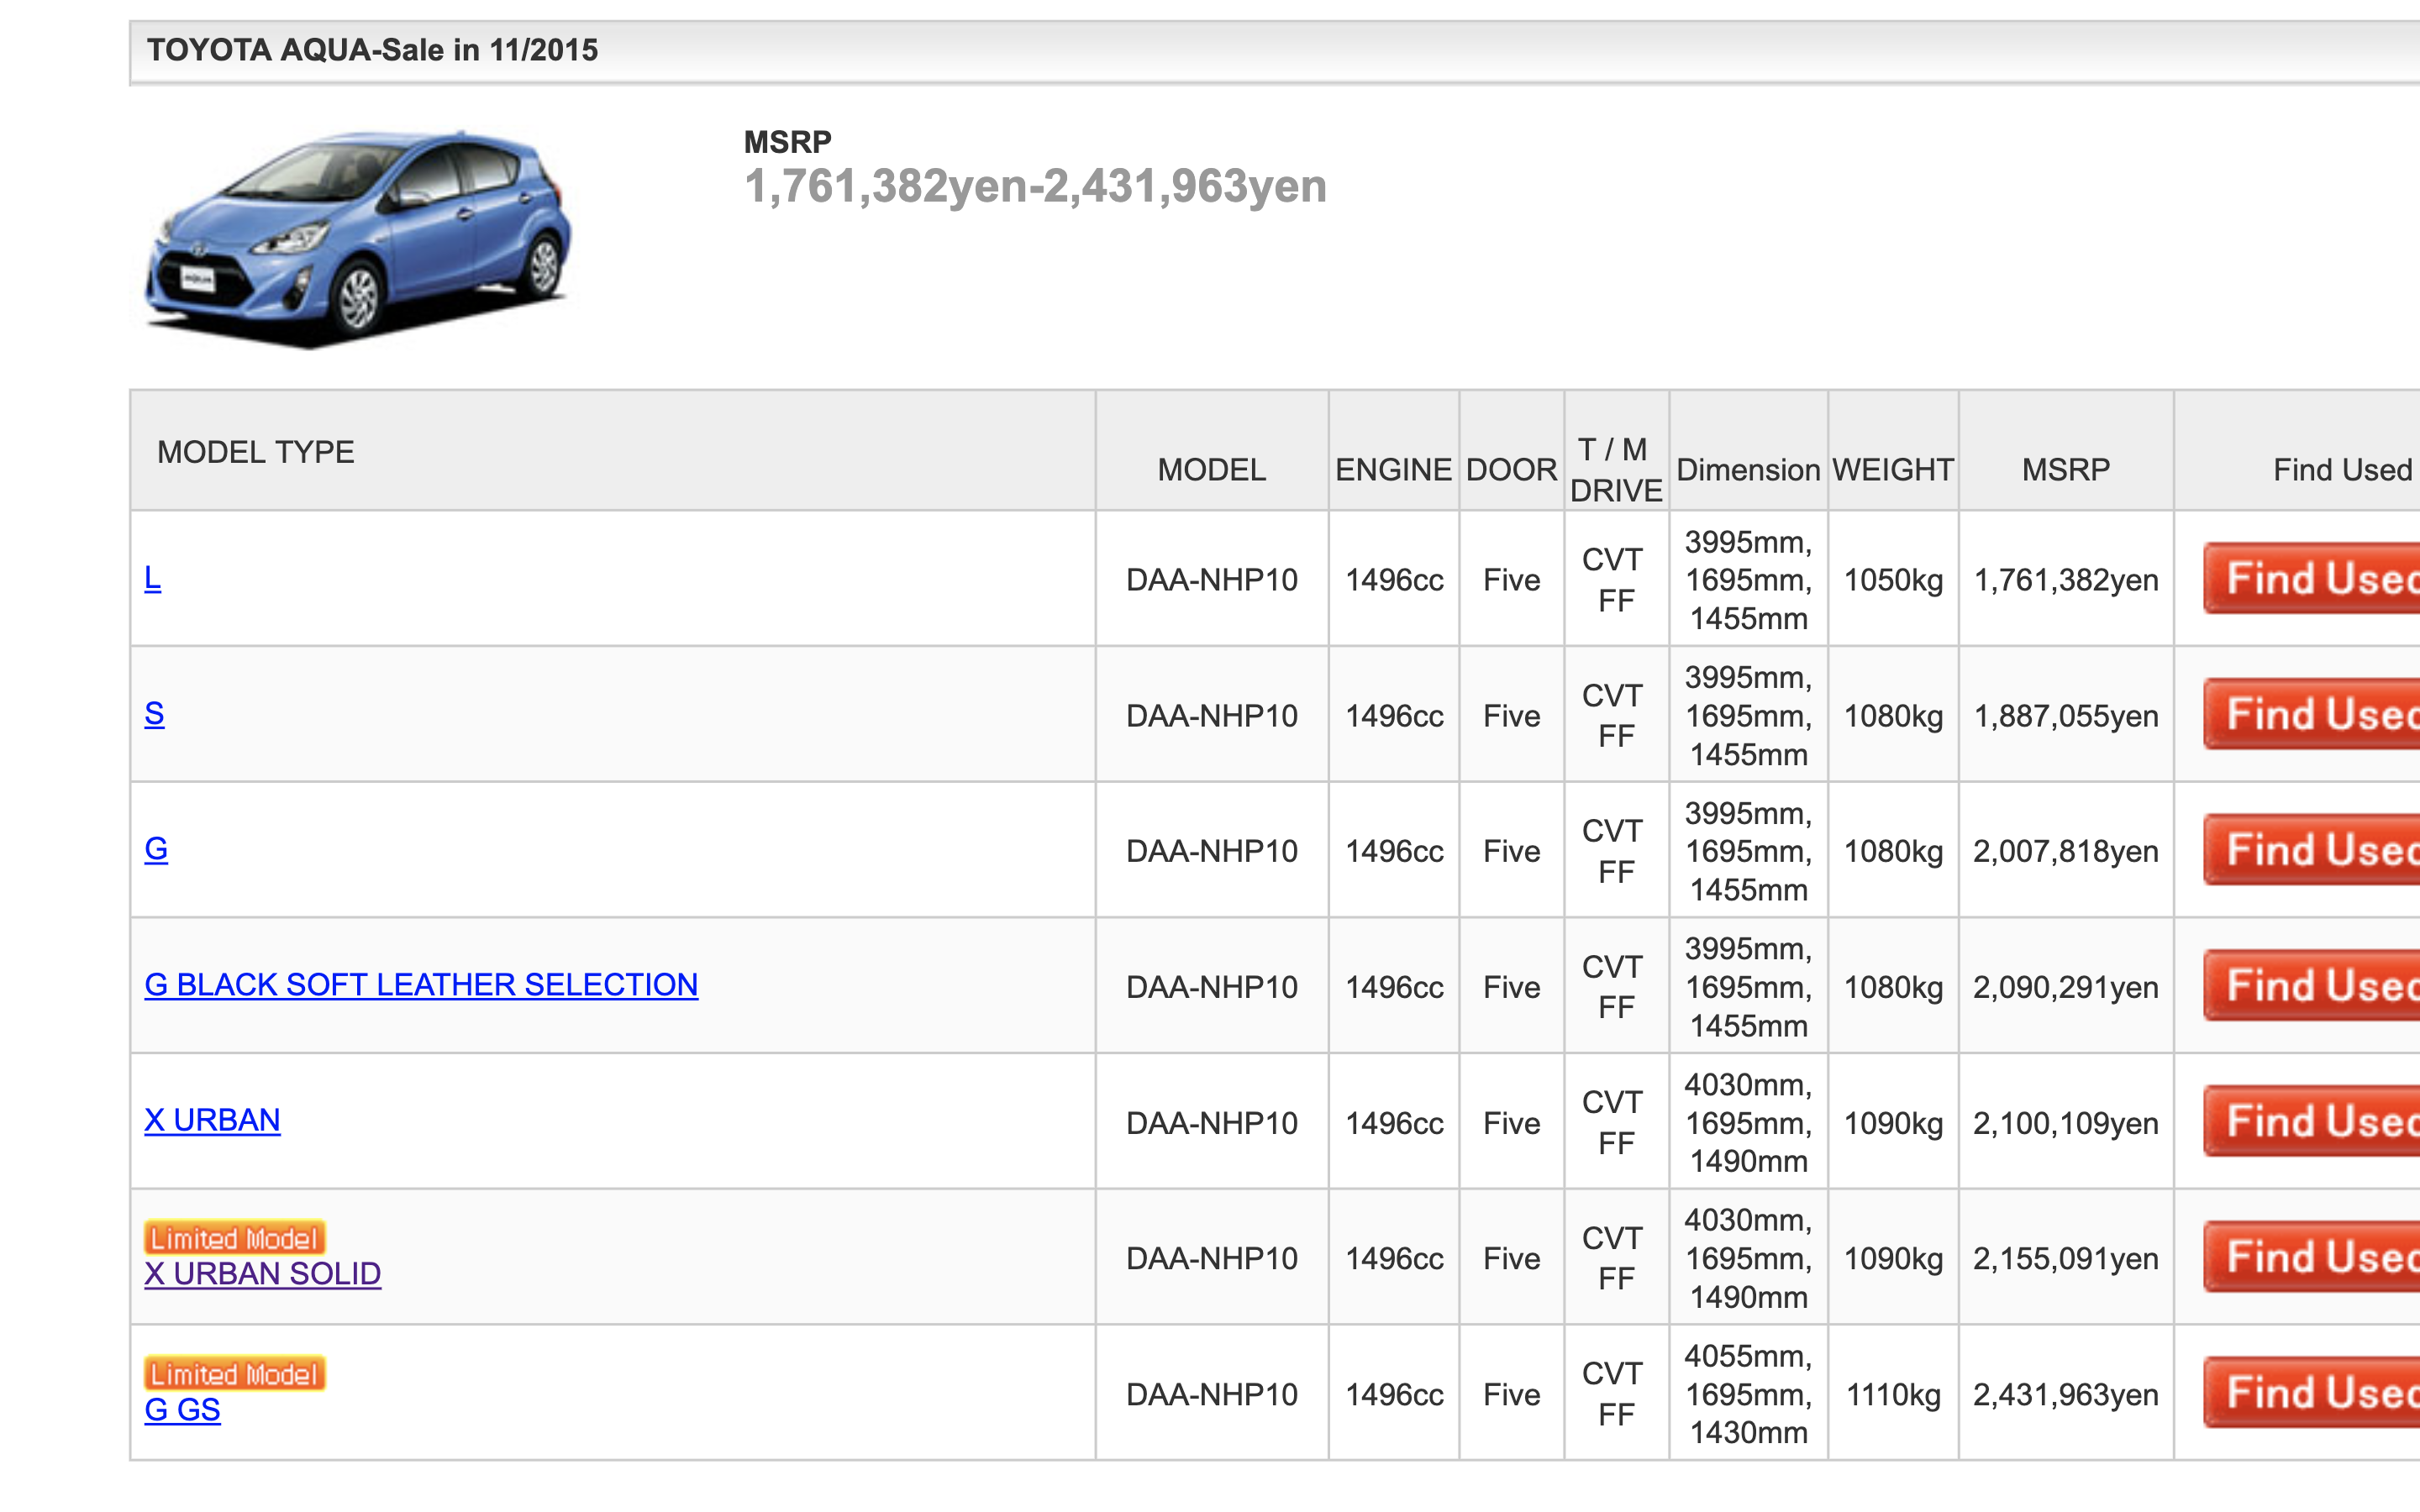Click 1496cc engine cell in G GS row
This screenshot has height=1512, width=2420.
tap(1394, 1394)
